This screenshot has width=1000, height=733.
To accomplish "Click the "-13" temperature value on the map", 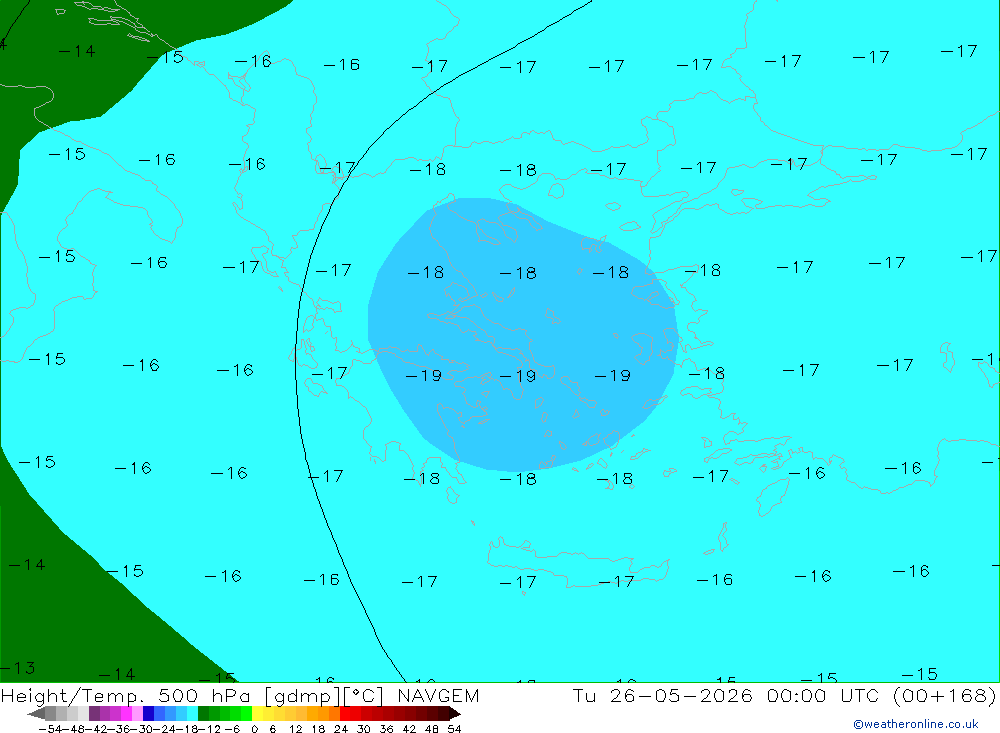I will (x=17, y=668).
